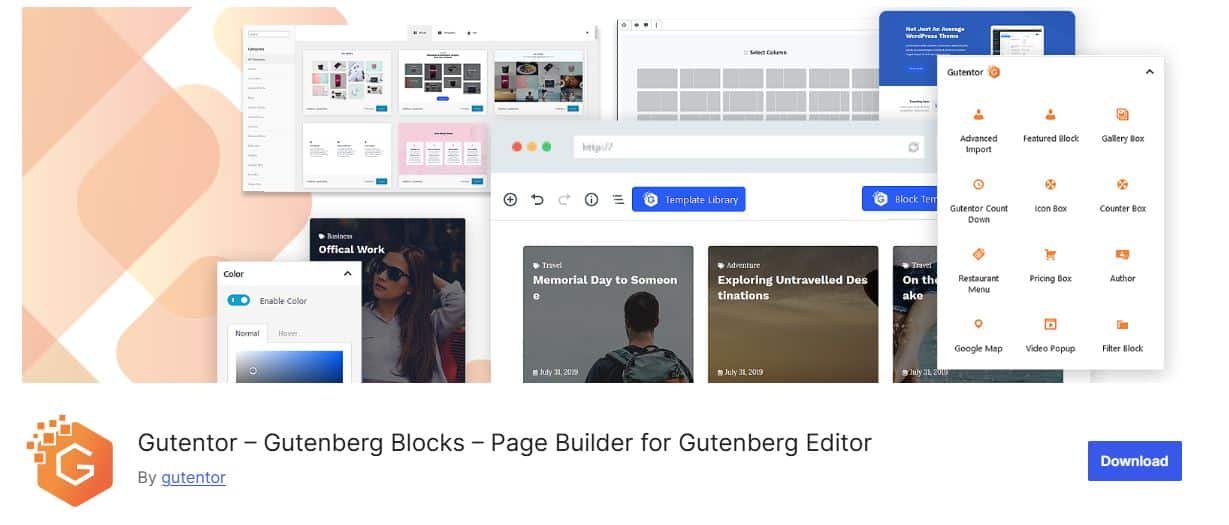Screen dimensions: 1229x525
Task: Click inside the blue color picker gradient
Action: point(289,366)
